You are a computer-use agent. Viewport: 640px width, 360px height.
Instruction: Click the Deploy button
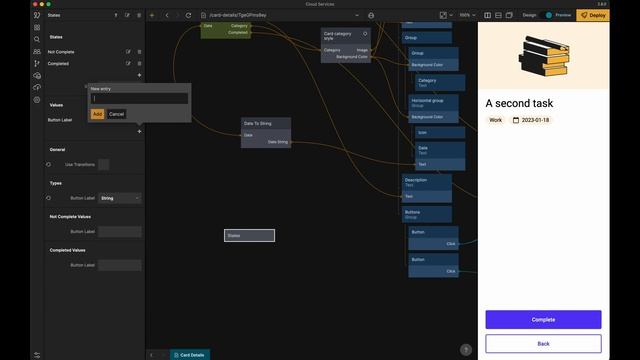[x=593, y=15]
